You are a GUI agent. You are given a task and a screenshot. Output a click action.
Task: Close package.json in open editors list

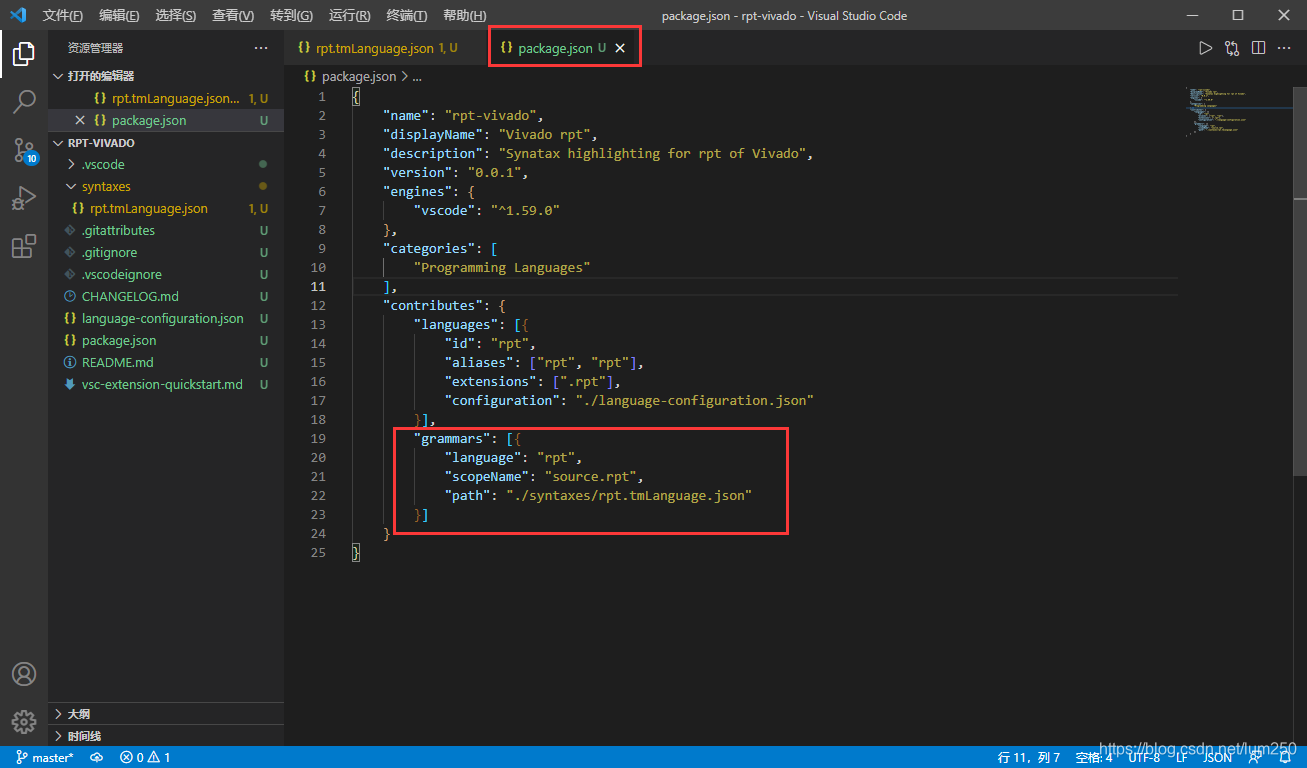coord(80,120)
